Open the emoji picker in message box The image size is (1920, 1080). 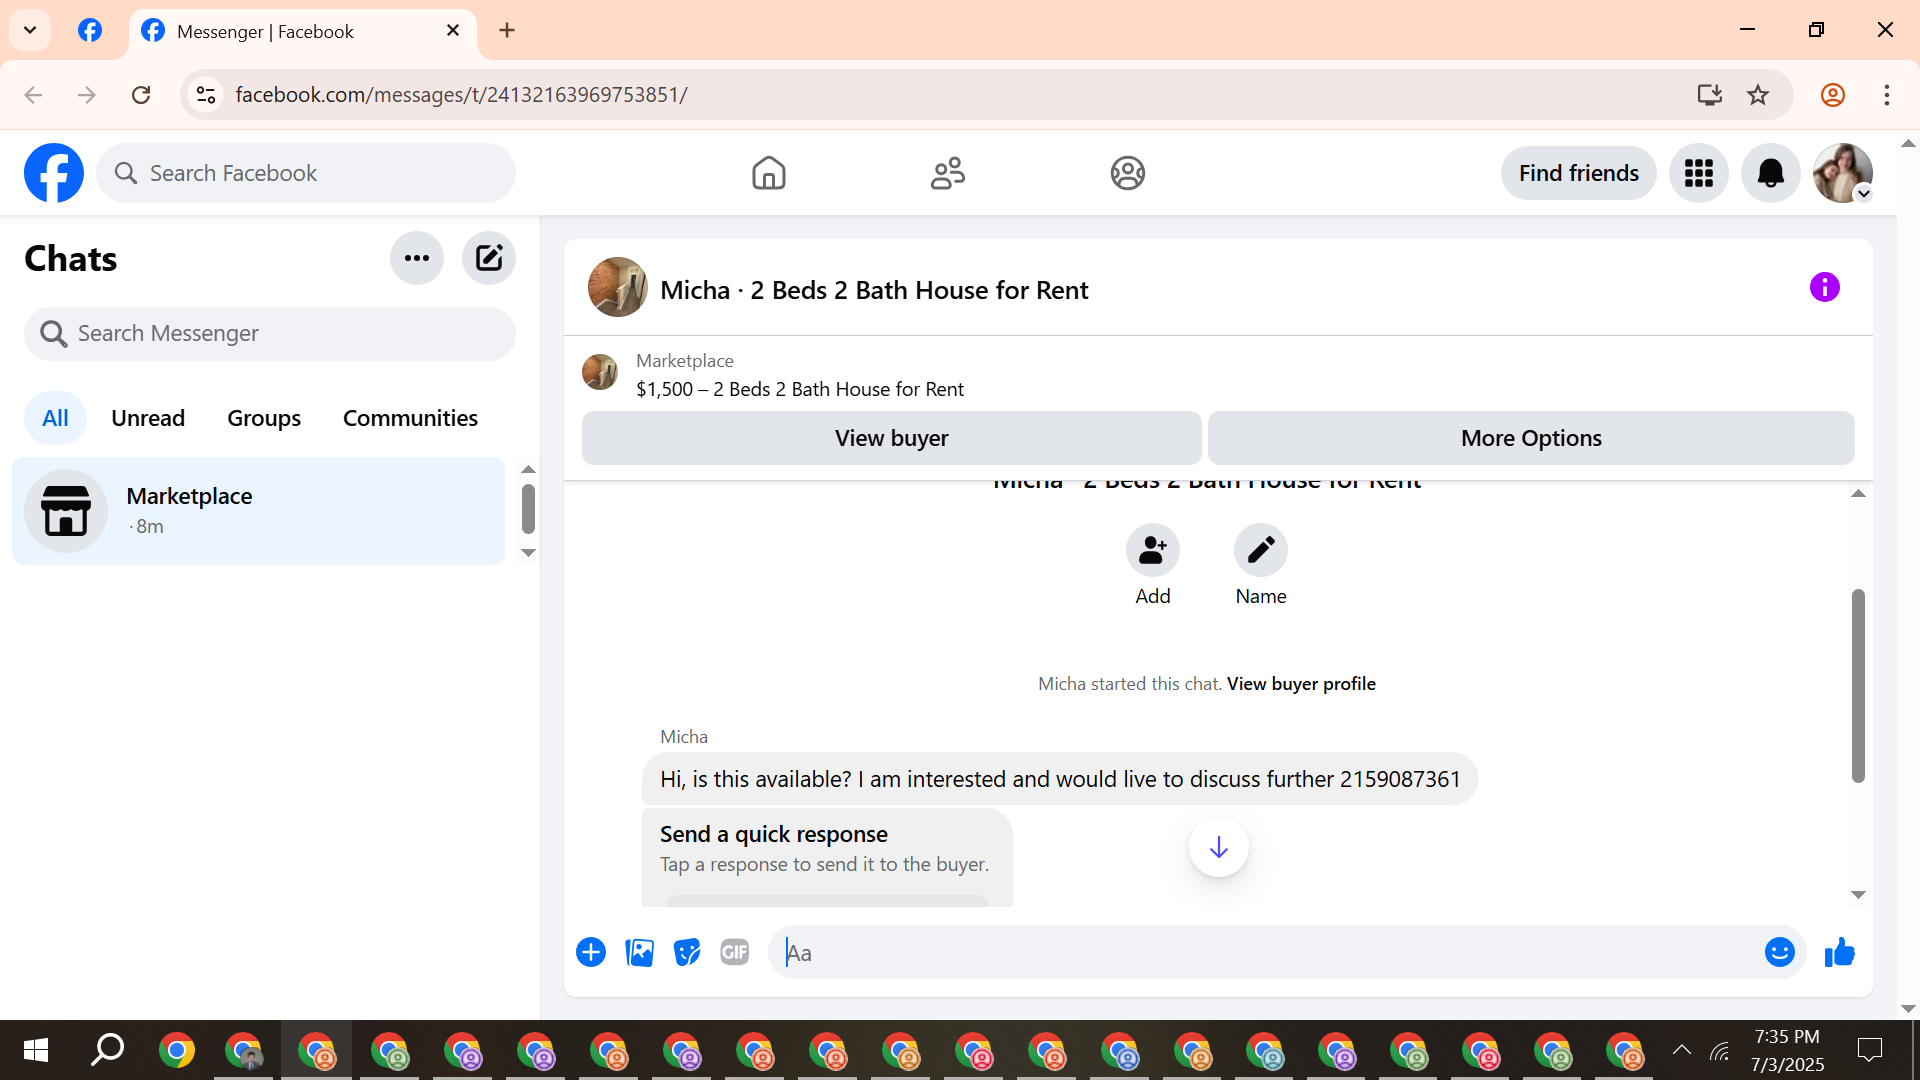(x=1779, y=953)
